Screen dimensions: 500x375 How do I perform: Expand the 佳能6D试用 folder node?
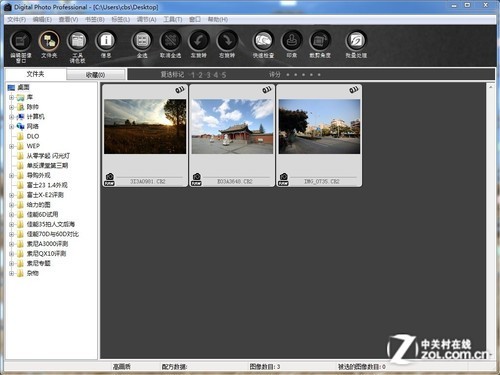tap(11, 214)
